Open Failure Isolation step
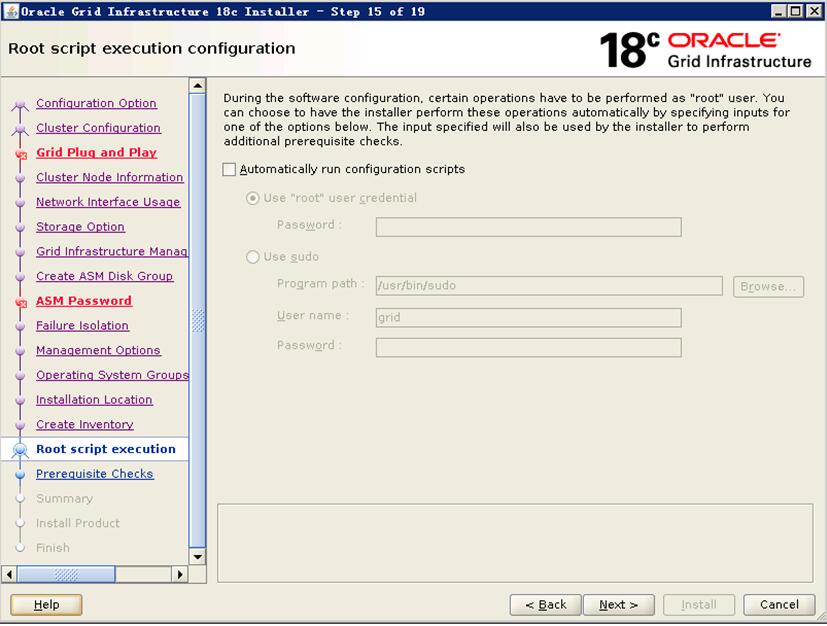The width and height of the screenshot is (827, 626). click(82, 326)
